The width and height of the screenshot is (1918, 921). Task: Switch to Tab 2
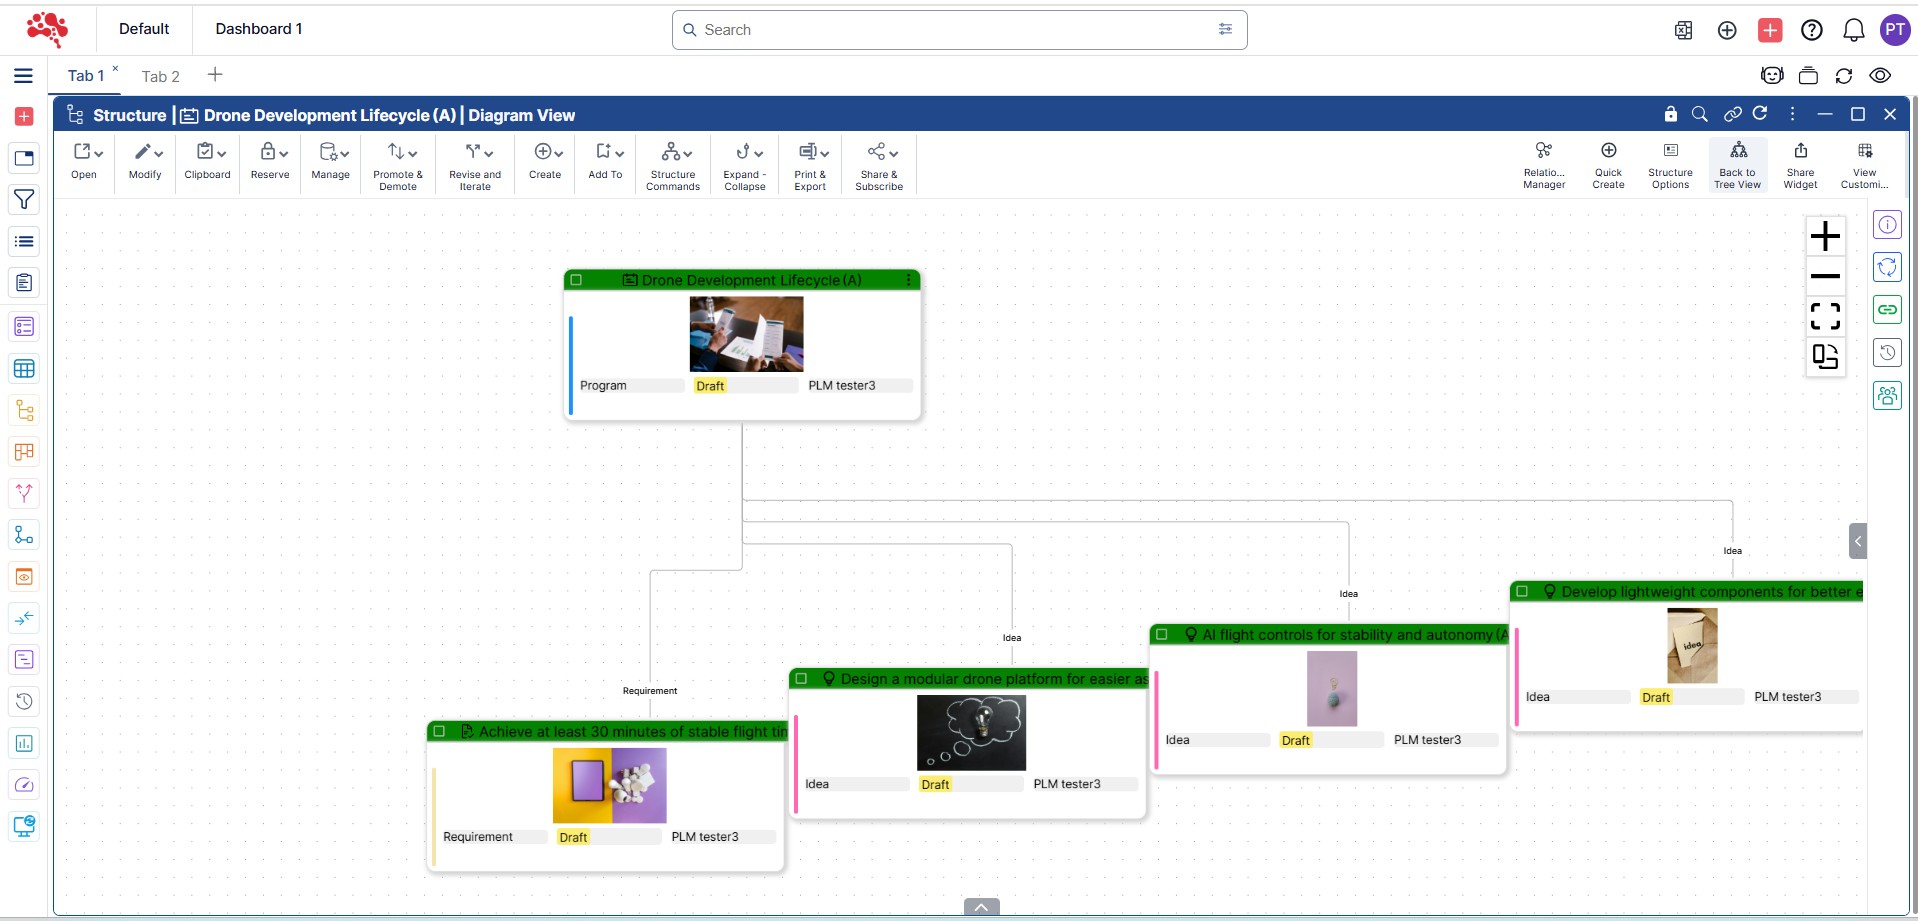(160, 76)
